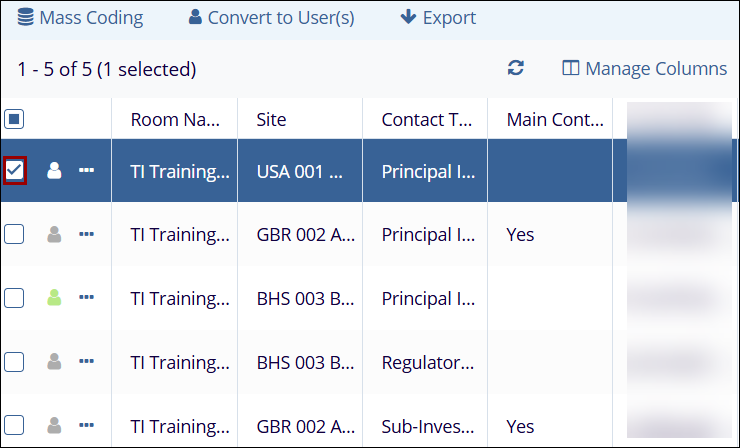Export the contact list

pos(438,18)
